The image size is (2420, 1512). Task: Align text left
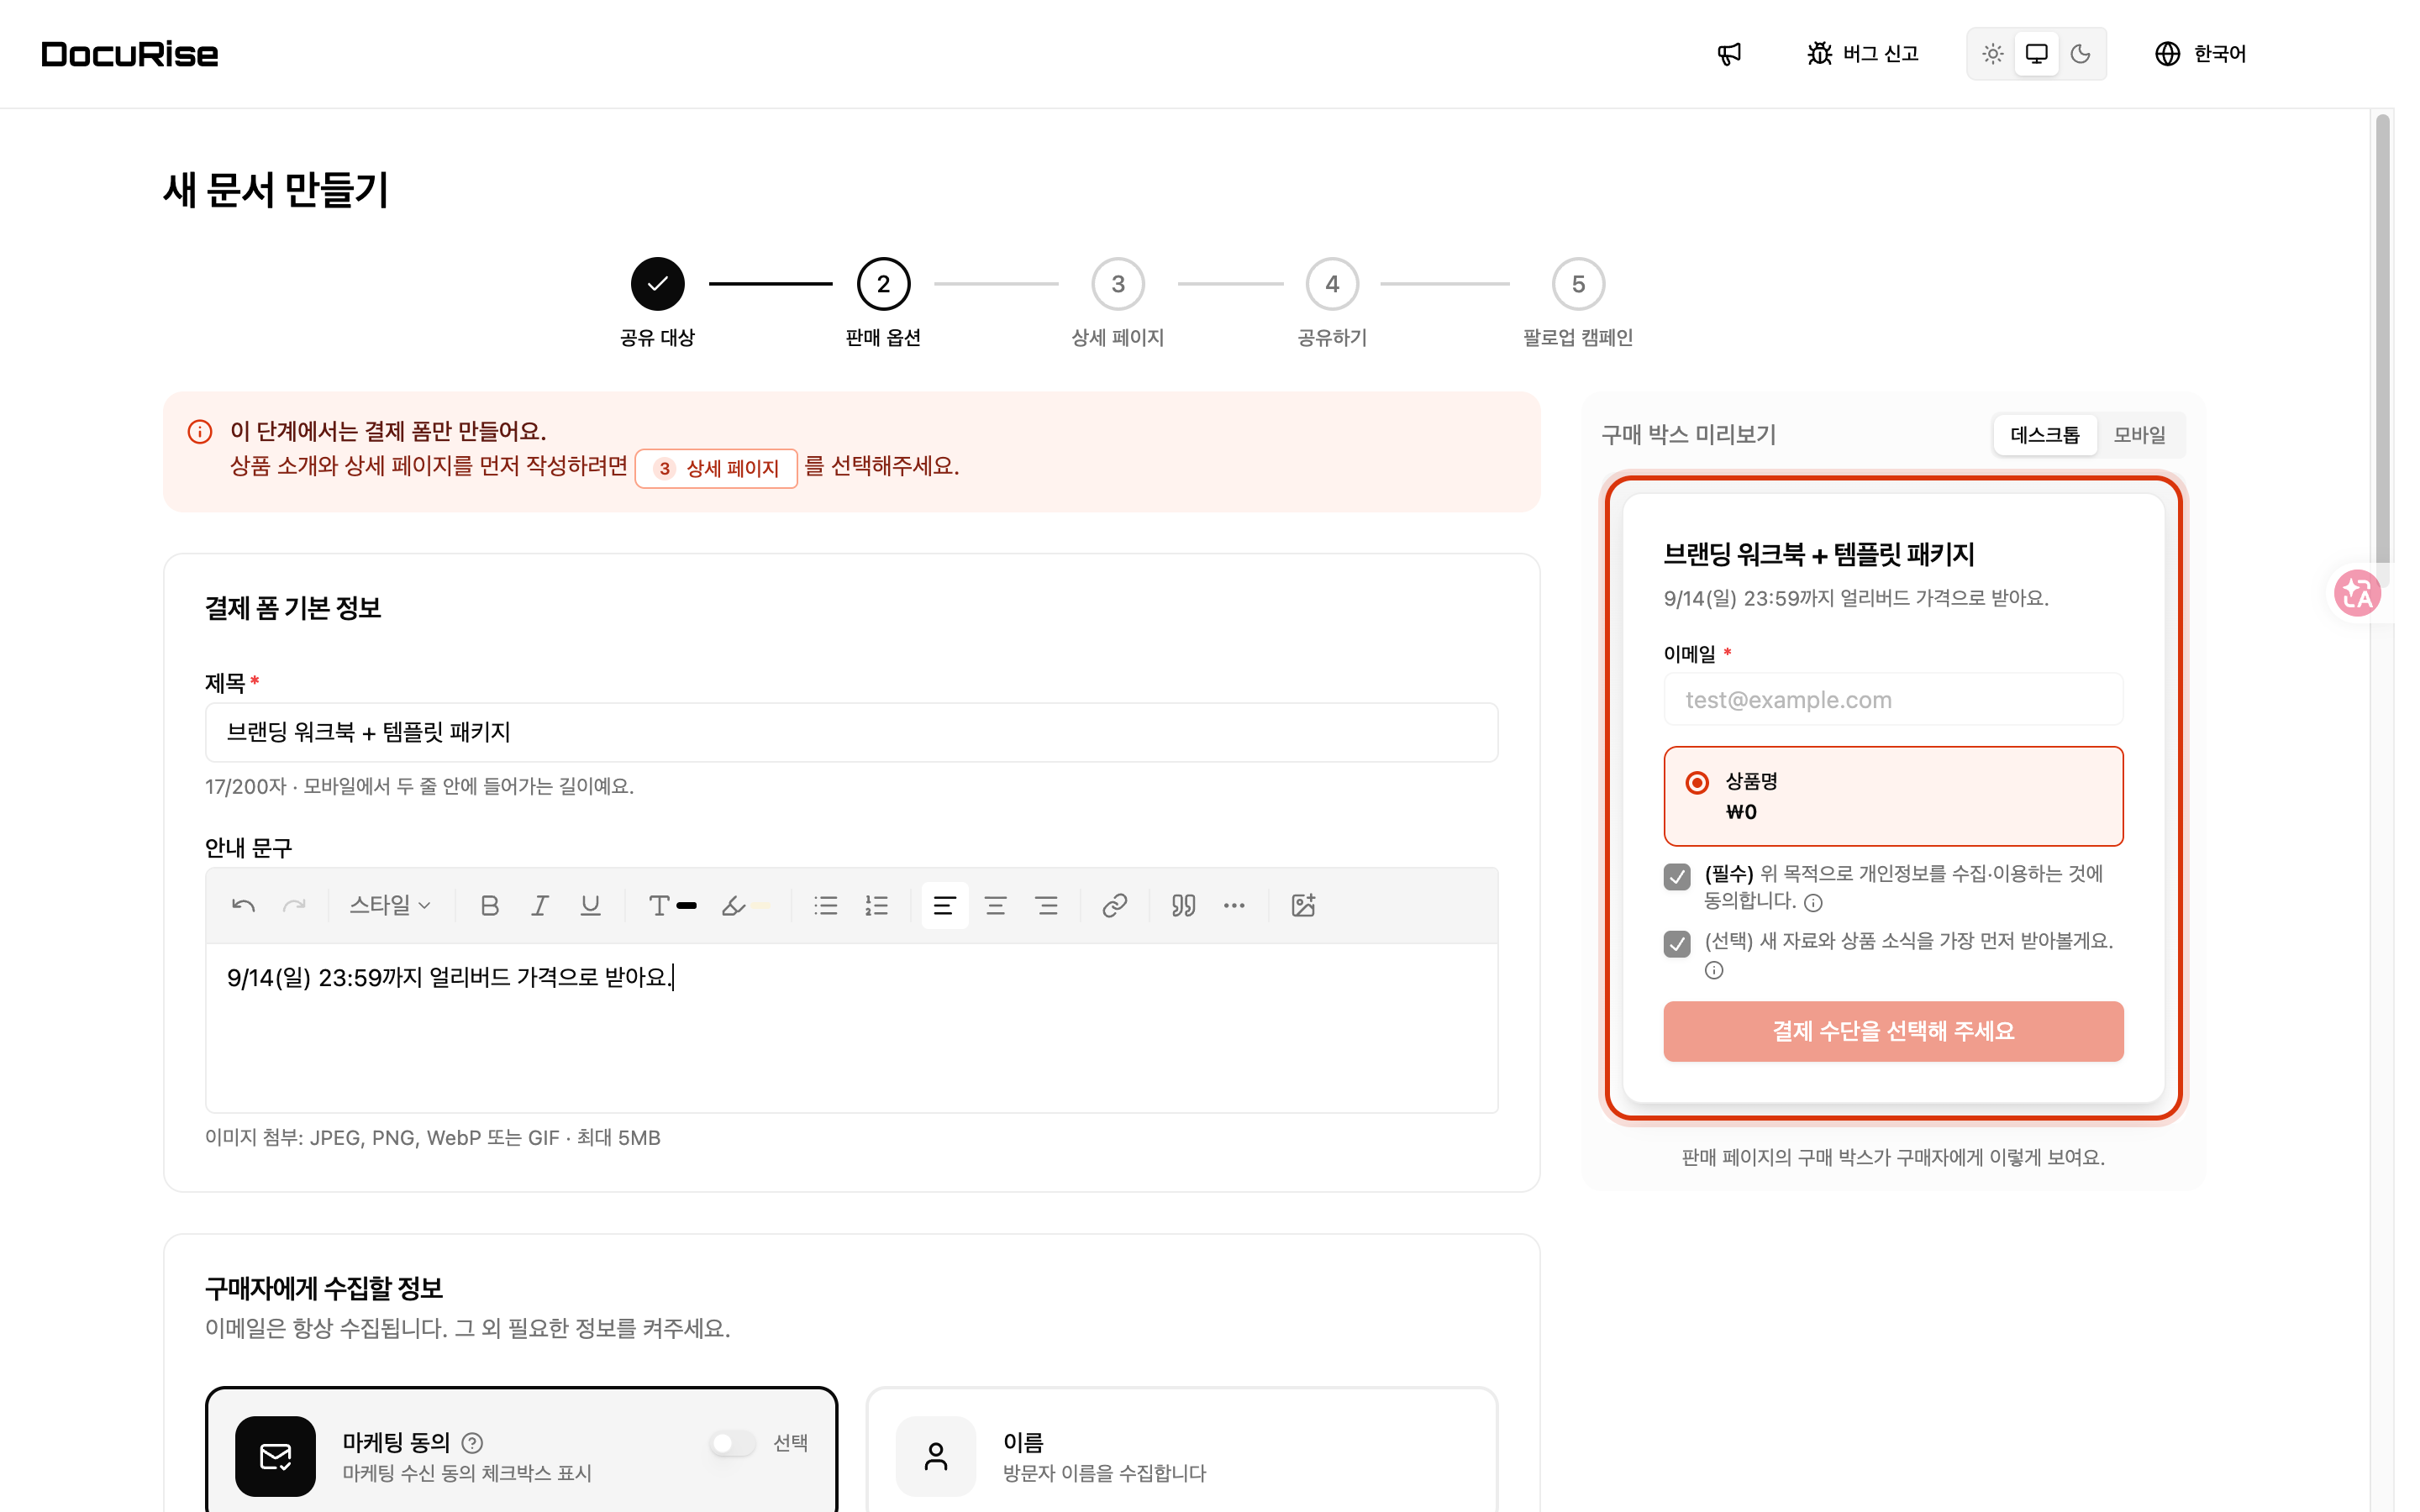tap(944, 906)
